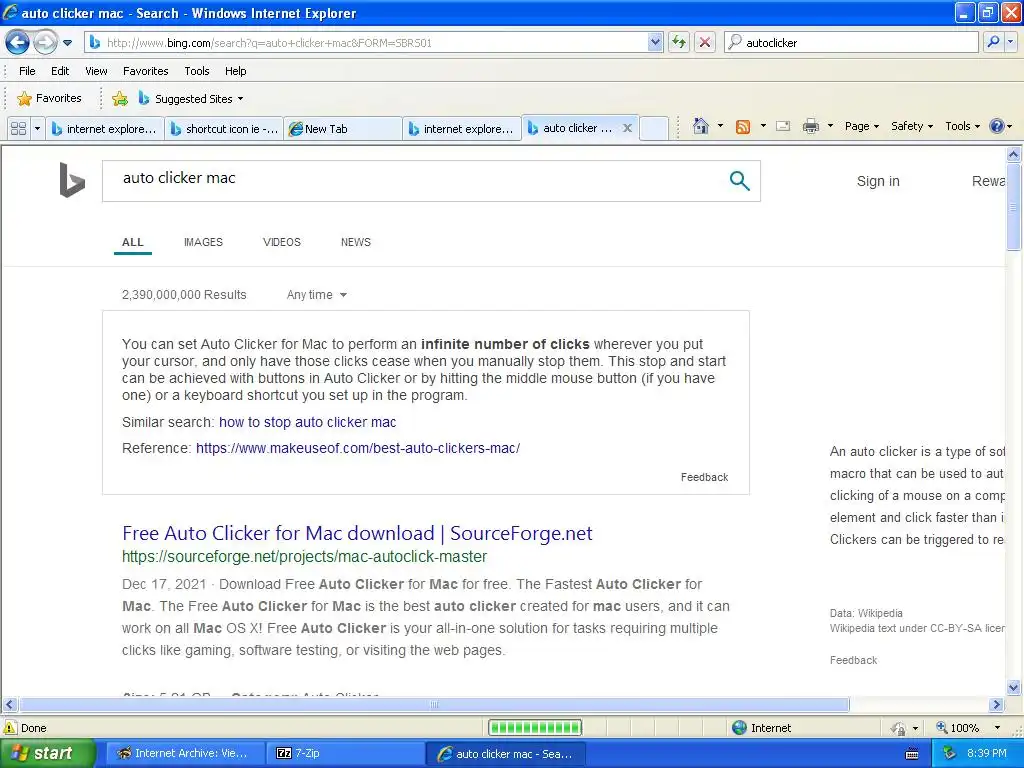Click the Internet zone icon in status bar
The height and width of the screenshot is (768, 1024).
click(x=739, y=728)
